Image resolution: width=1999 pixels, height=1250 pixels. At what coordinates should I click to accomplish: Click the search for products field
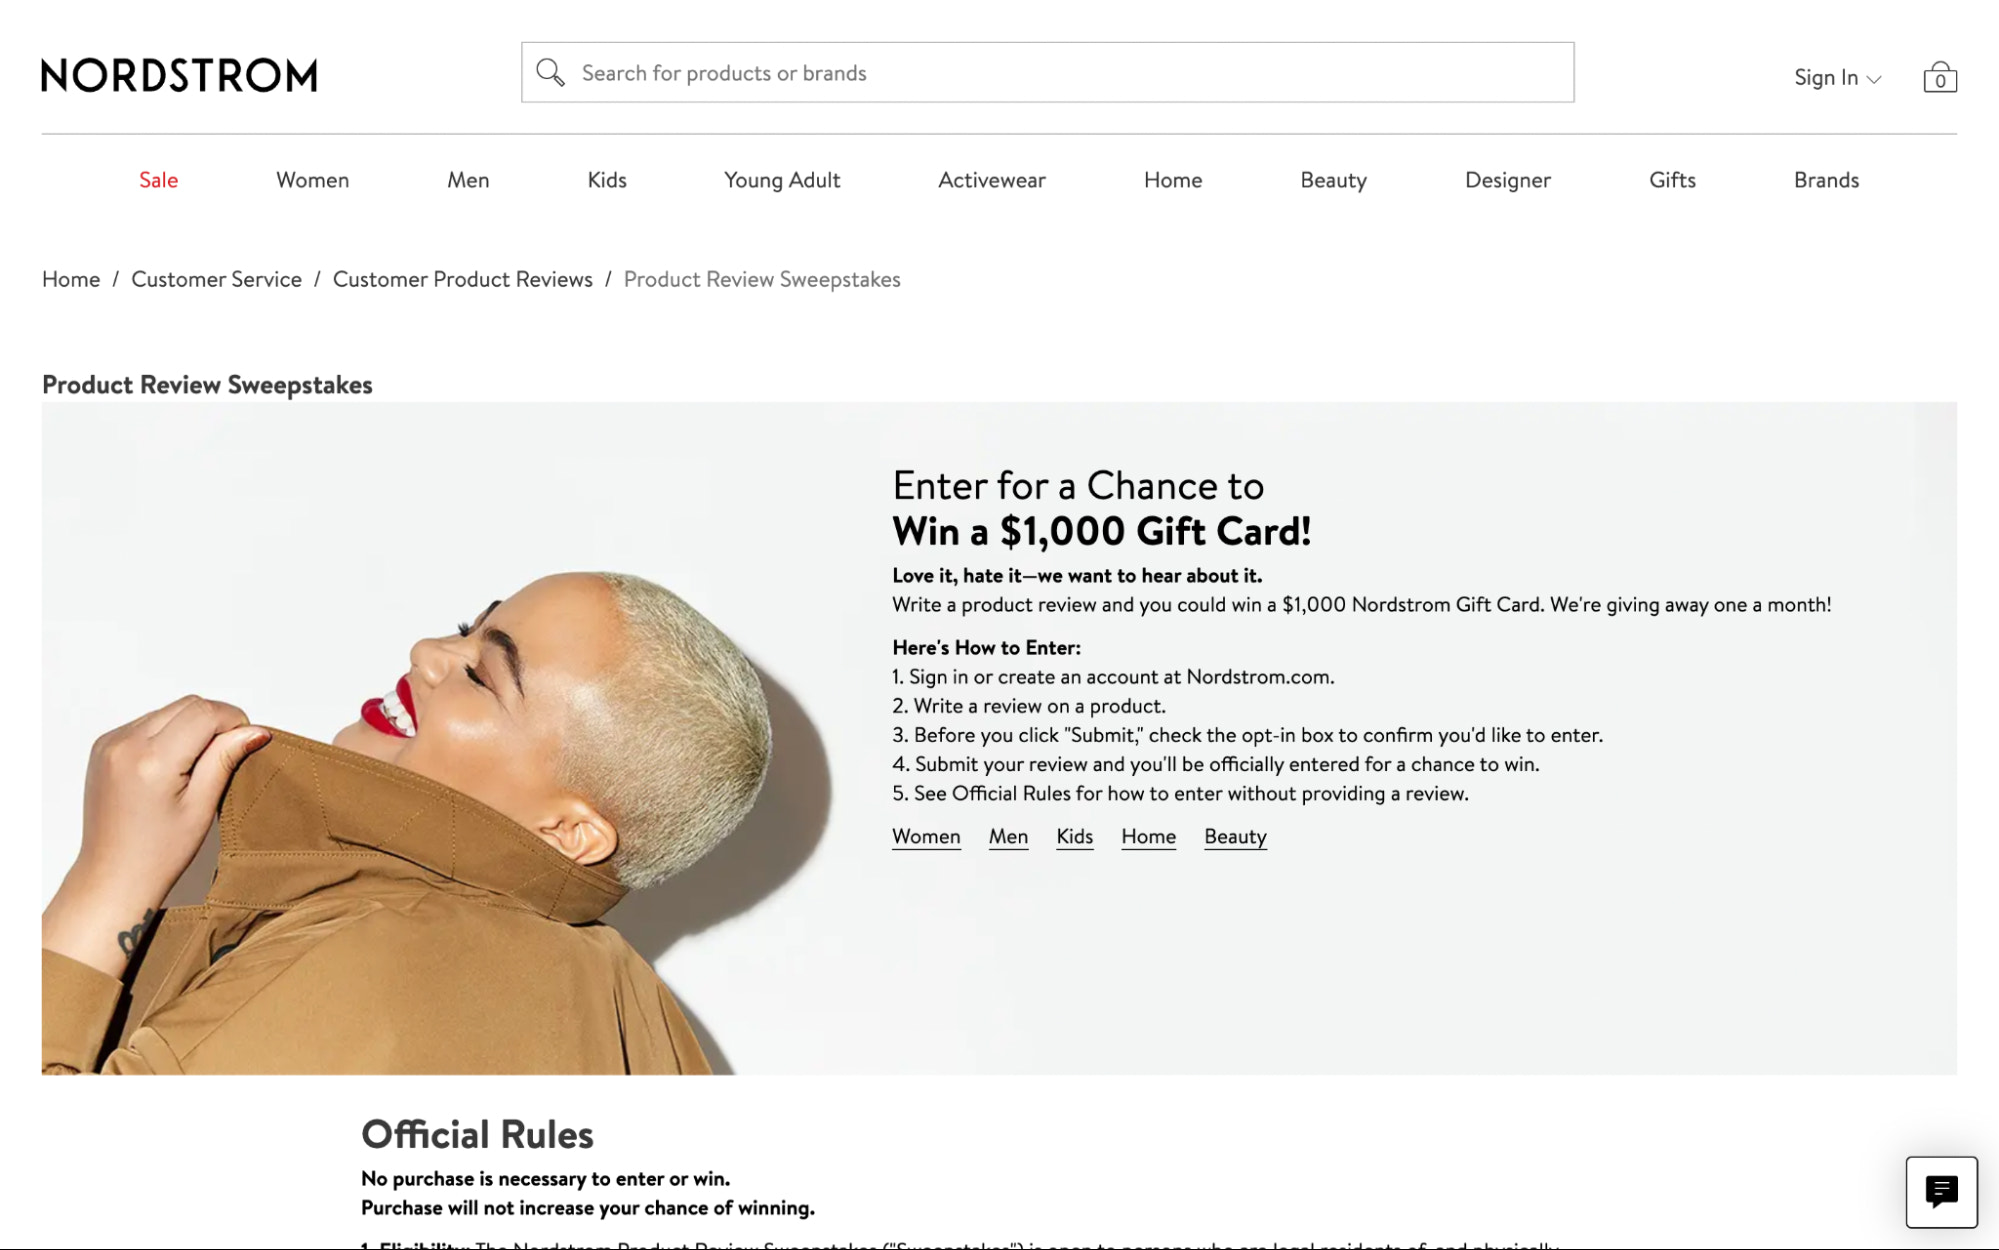(1060, 73)
